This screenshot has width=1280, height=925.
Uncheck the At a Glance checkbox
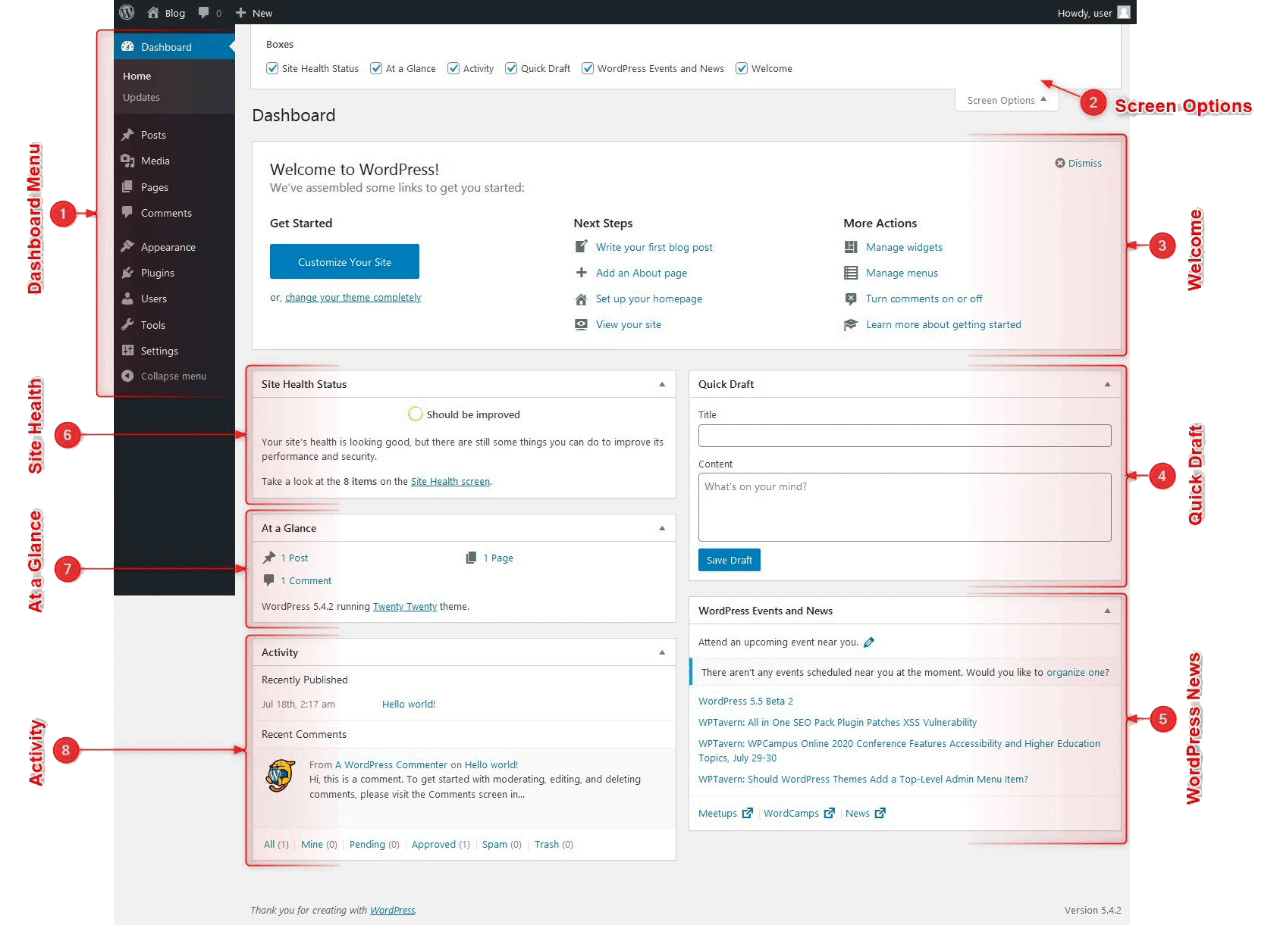376,69
